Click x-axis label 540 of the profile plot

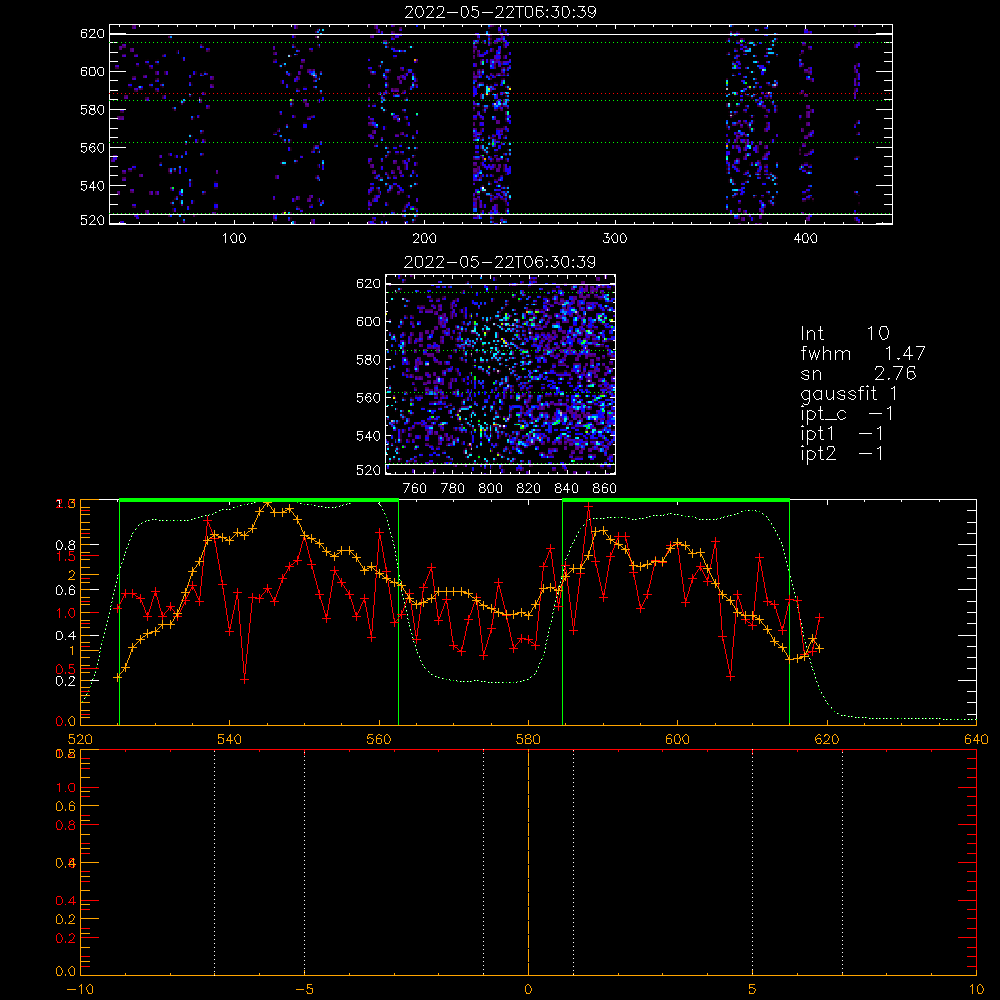230,740
